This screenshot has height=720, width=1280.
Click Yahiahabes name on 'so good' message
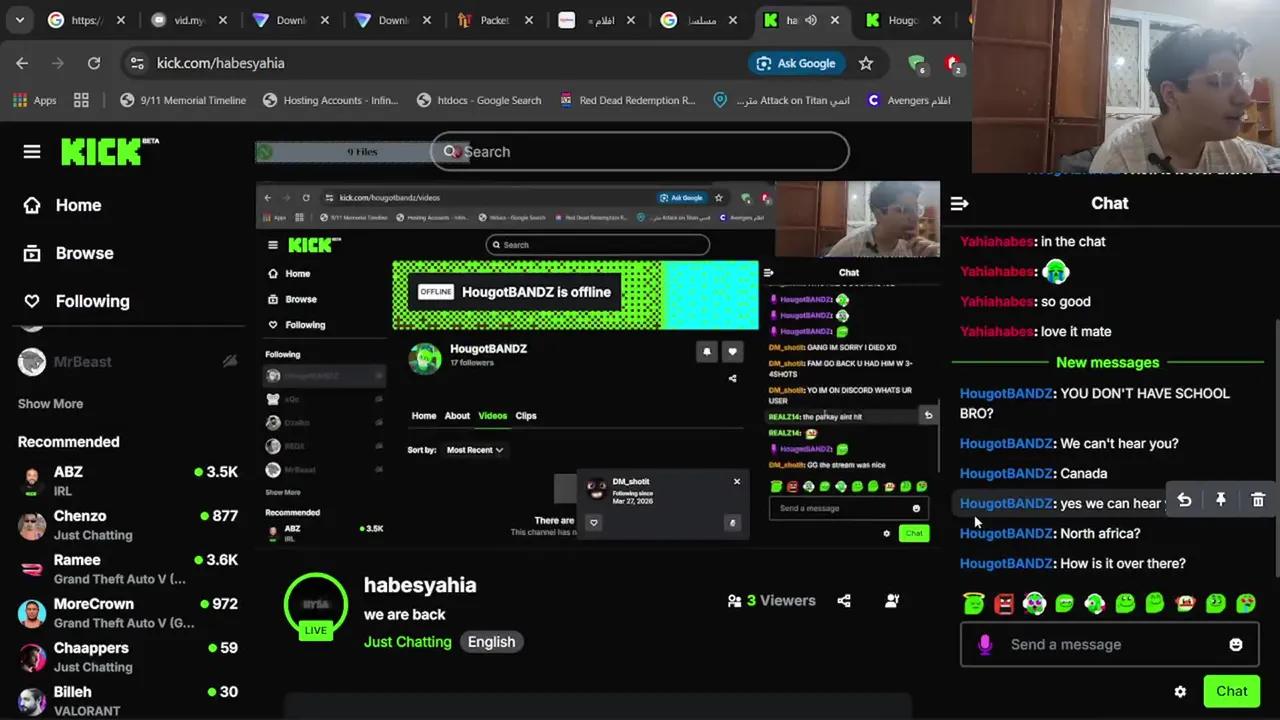[997, 302]
